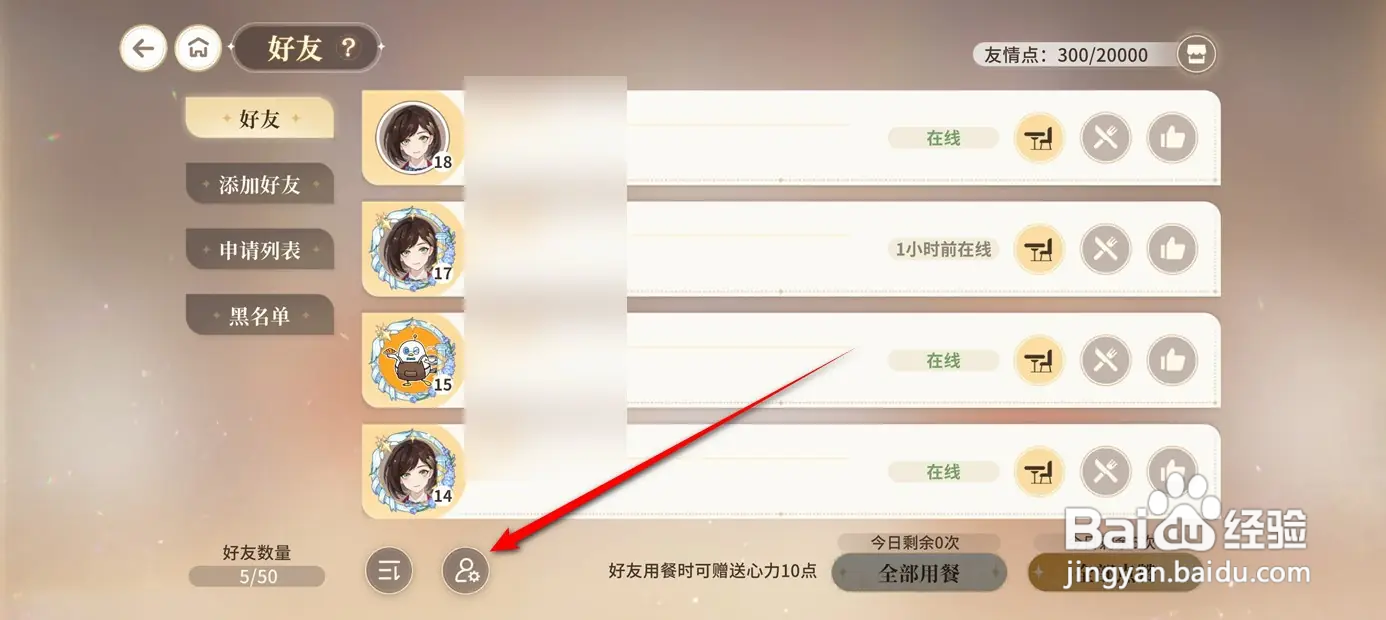
Task: Click the 全部用餐 button
Action: click(x=919, y=573)
